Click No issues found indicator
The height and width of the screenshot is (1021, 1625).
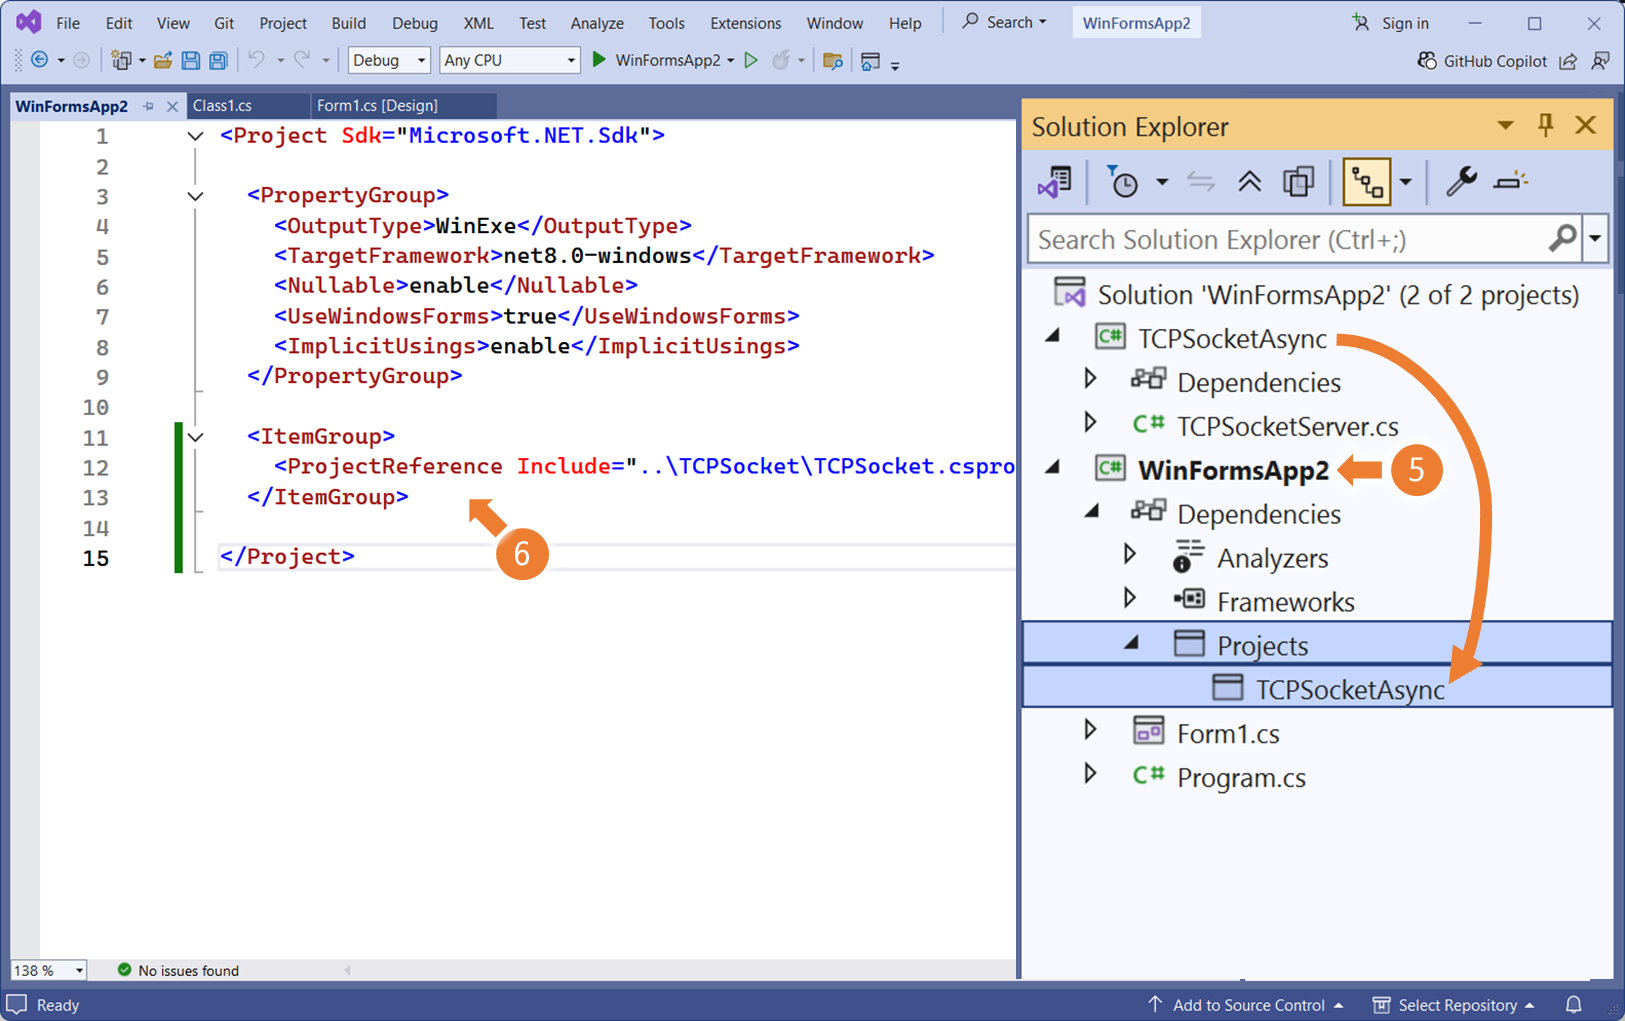pyautogui.click(x=178, y=970)
